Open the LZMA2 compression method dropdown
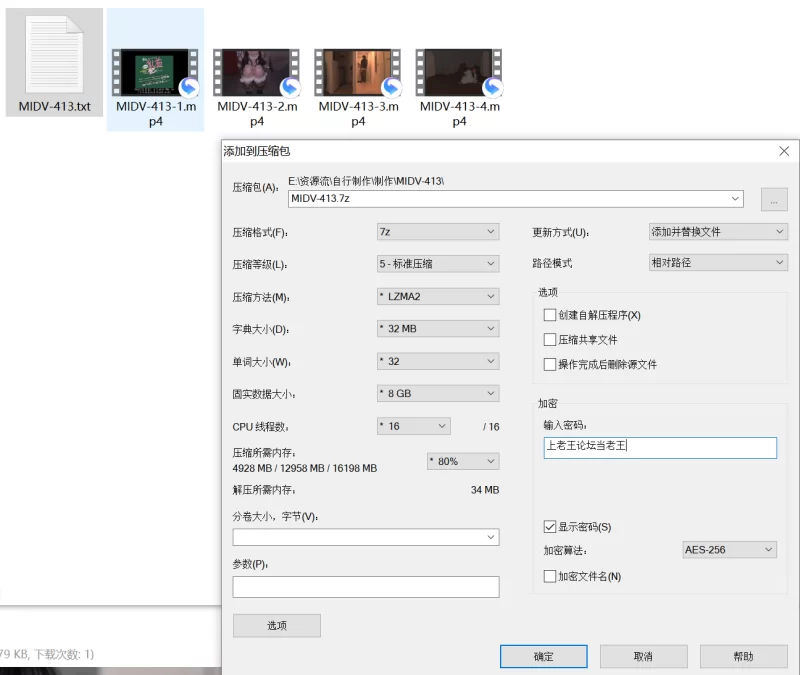 point(438,296)
